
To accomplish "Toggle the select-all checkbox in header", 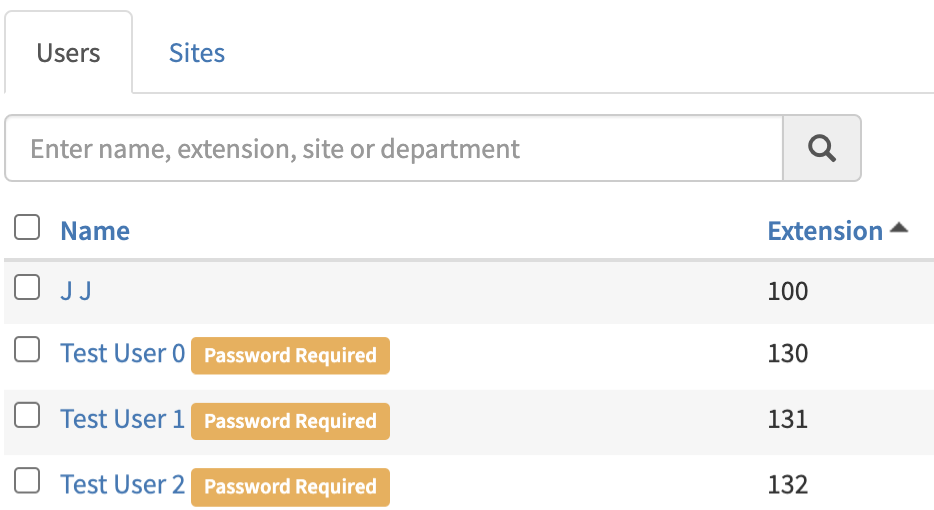I will pyautogui.click(x=27, y=228).
